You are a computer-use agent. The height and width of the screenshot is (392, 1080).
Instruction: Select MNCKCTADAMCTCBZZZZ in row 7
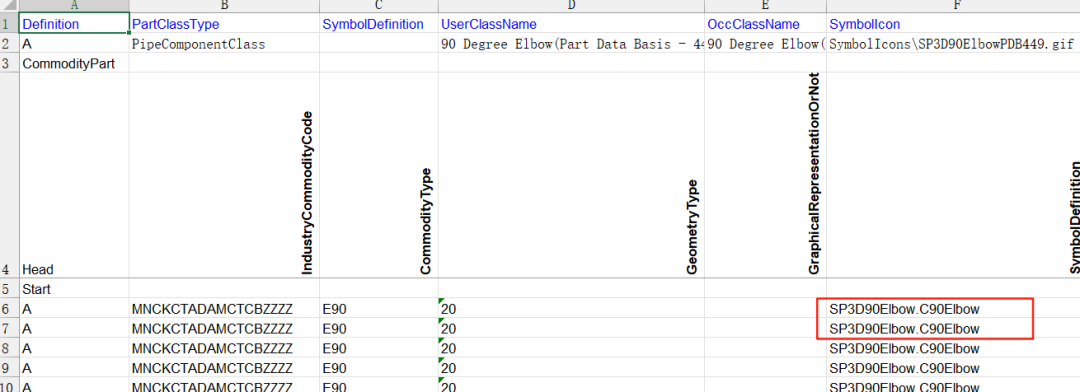224,329
